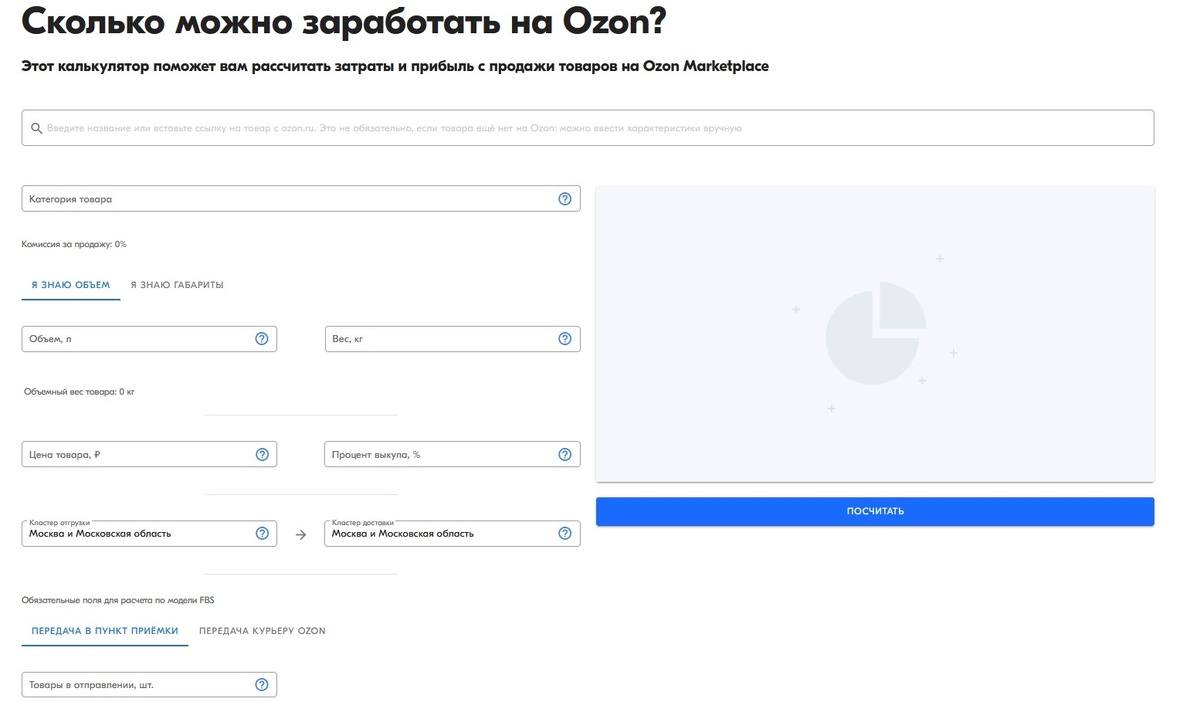The image size is (1200, 712).
Task: Click the subtitle starting with Этот калькулятор поможет
Action: [395, 66]
